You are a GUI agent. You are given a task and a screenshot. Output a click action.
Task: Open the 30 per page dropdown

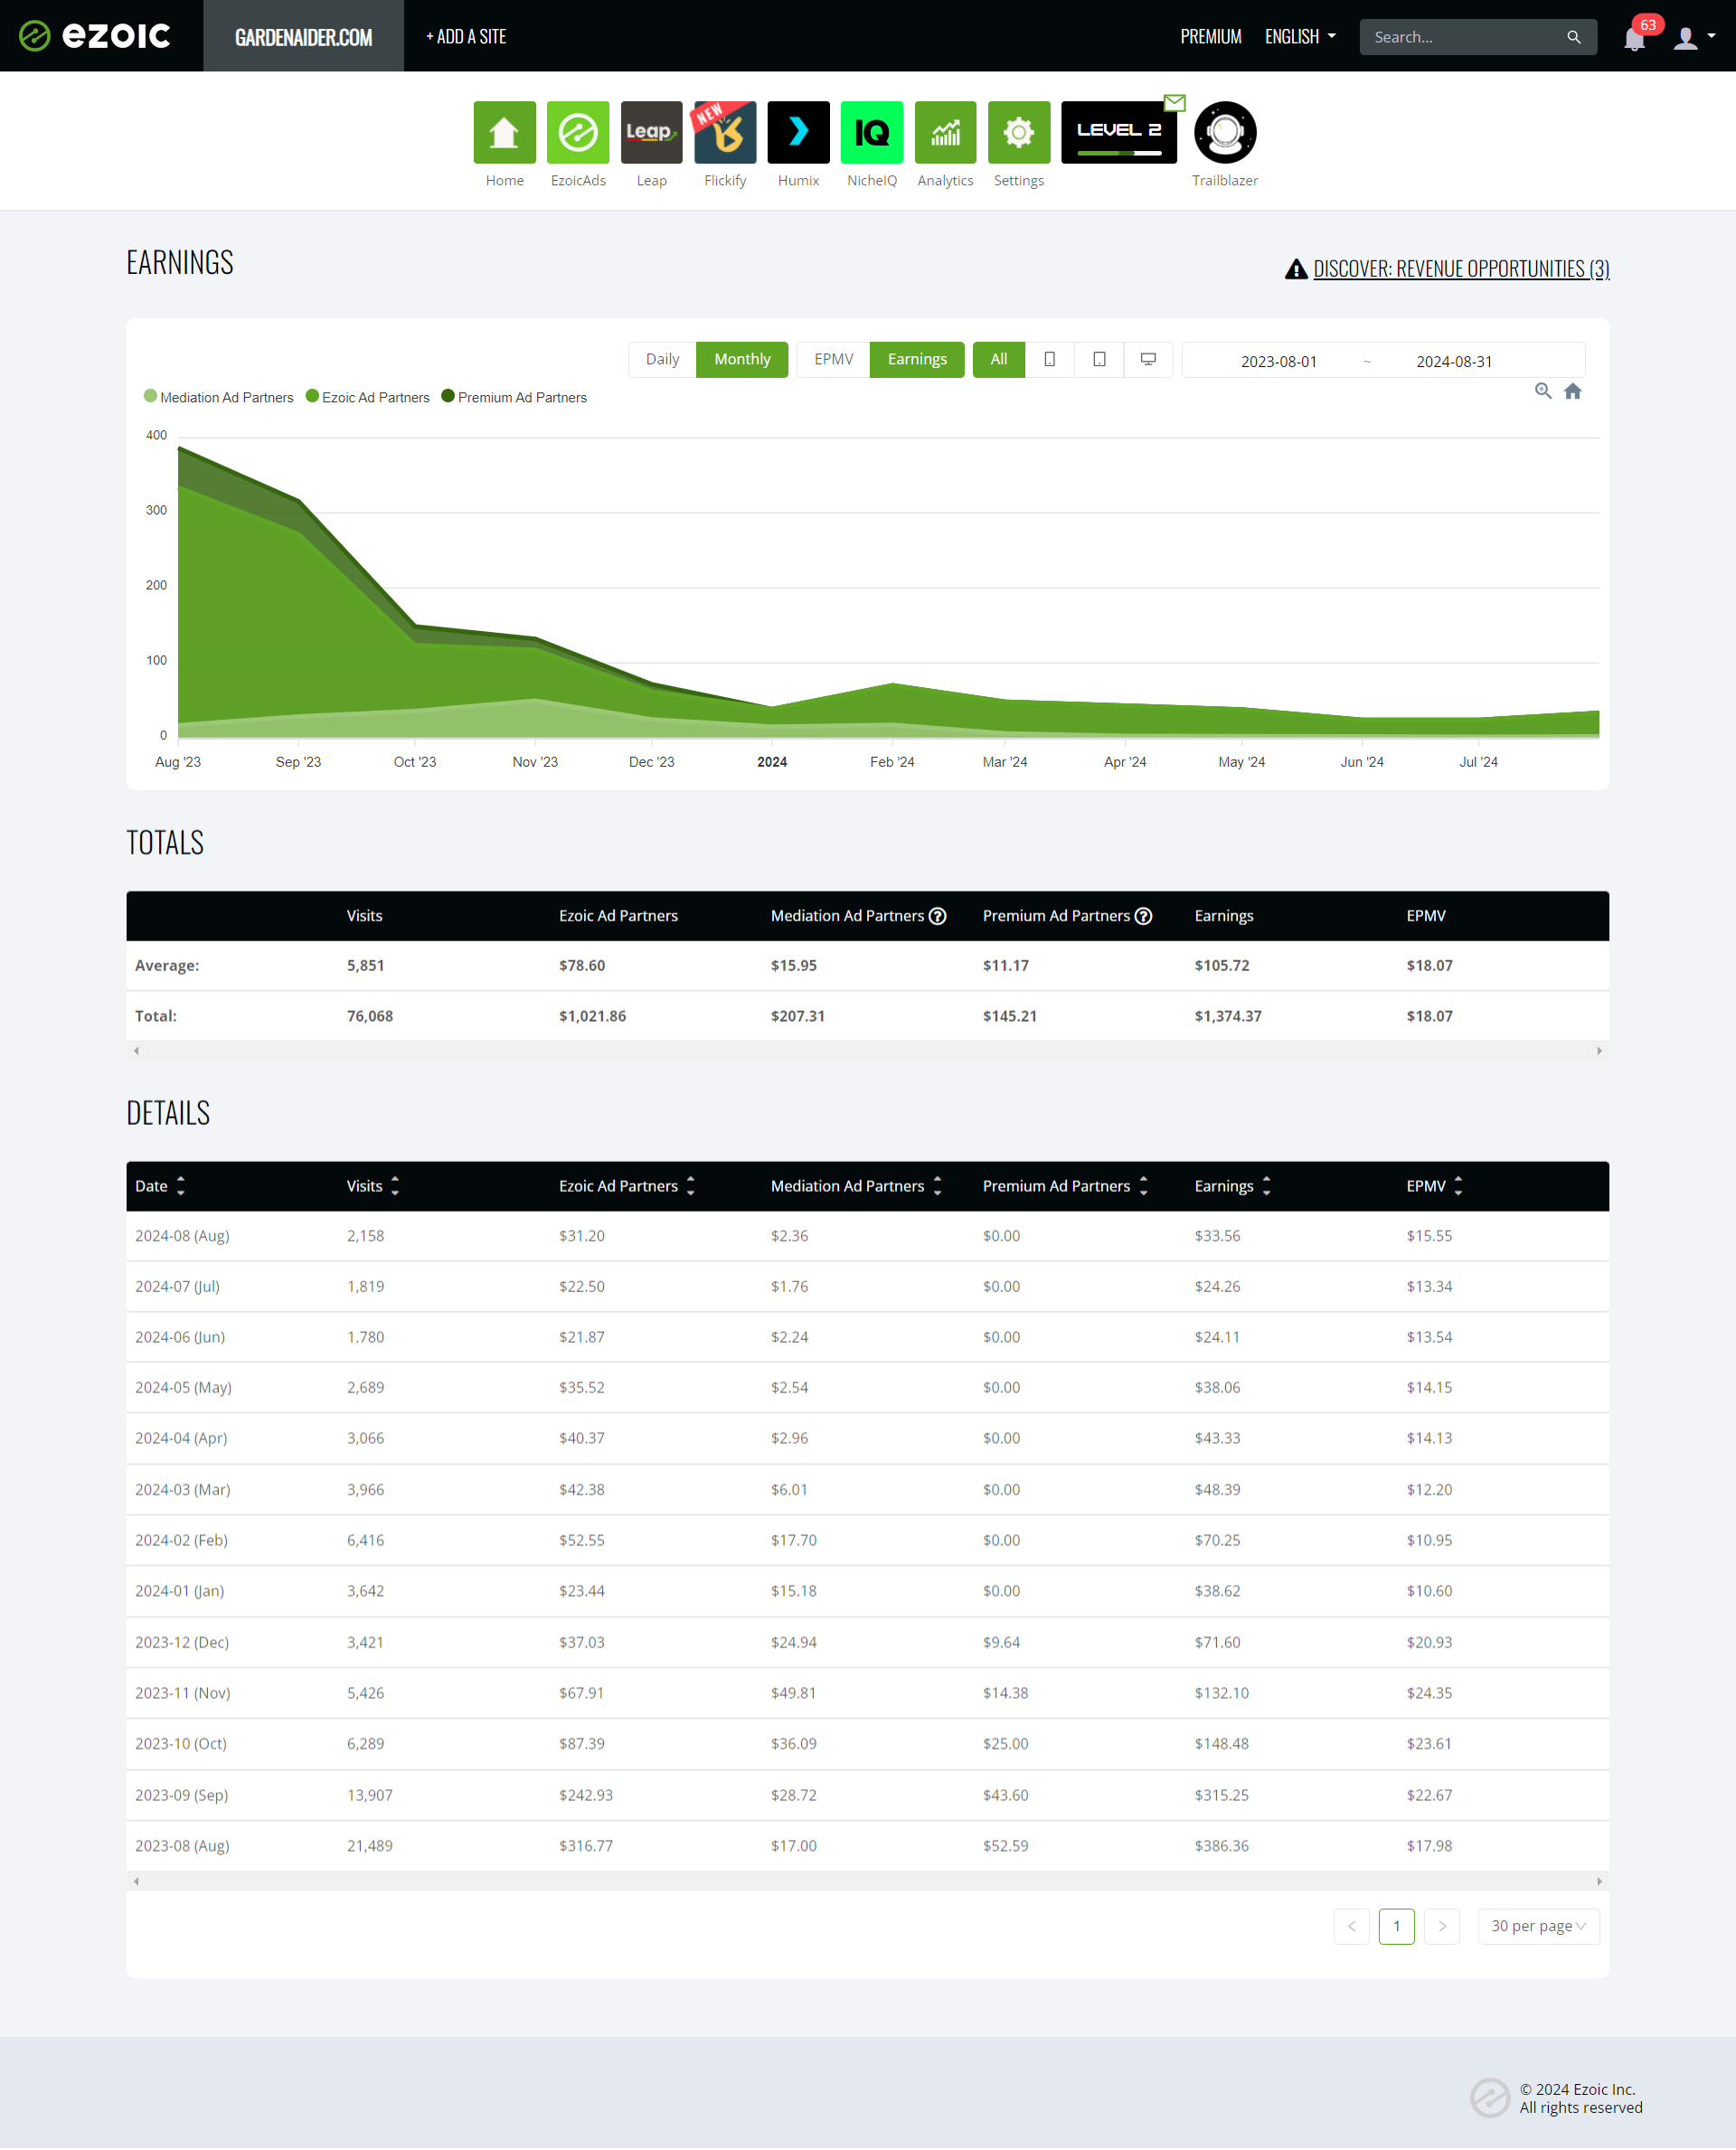click(x=1538, y=1927)
